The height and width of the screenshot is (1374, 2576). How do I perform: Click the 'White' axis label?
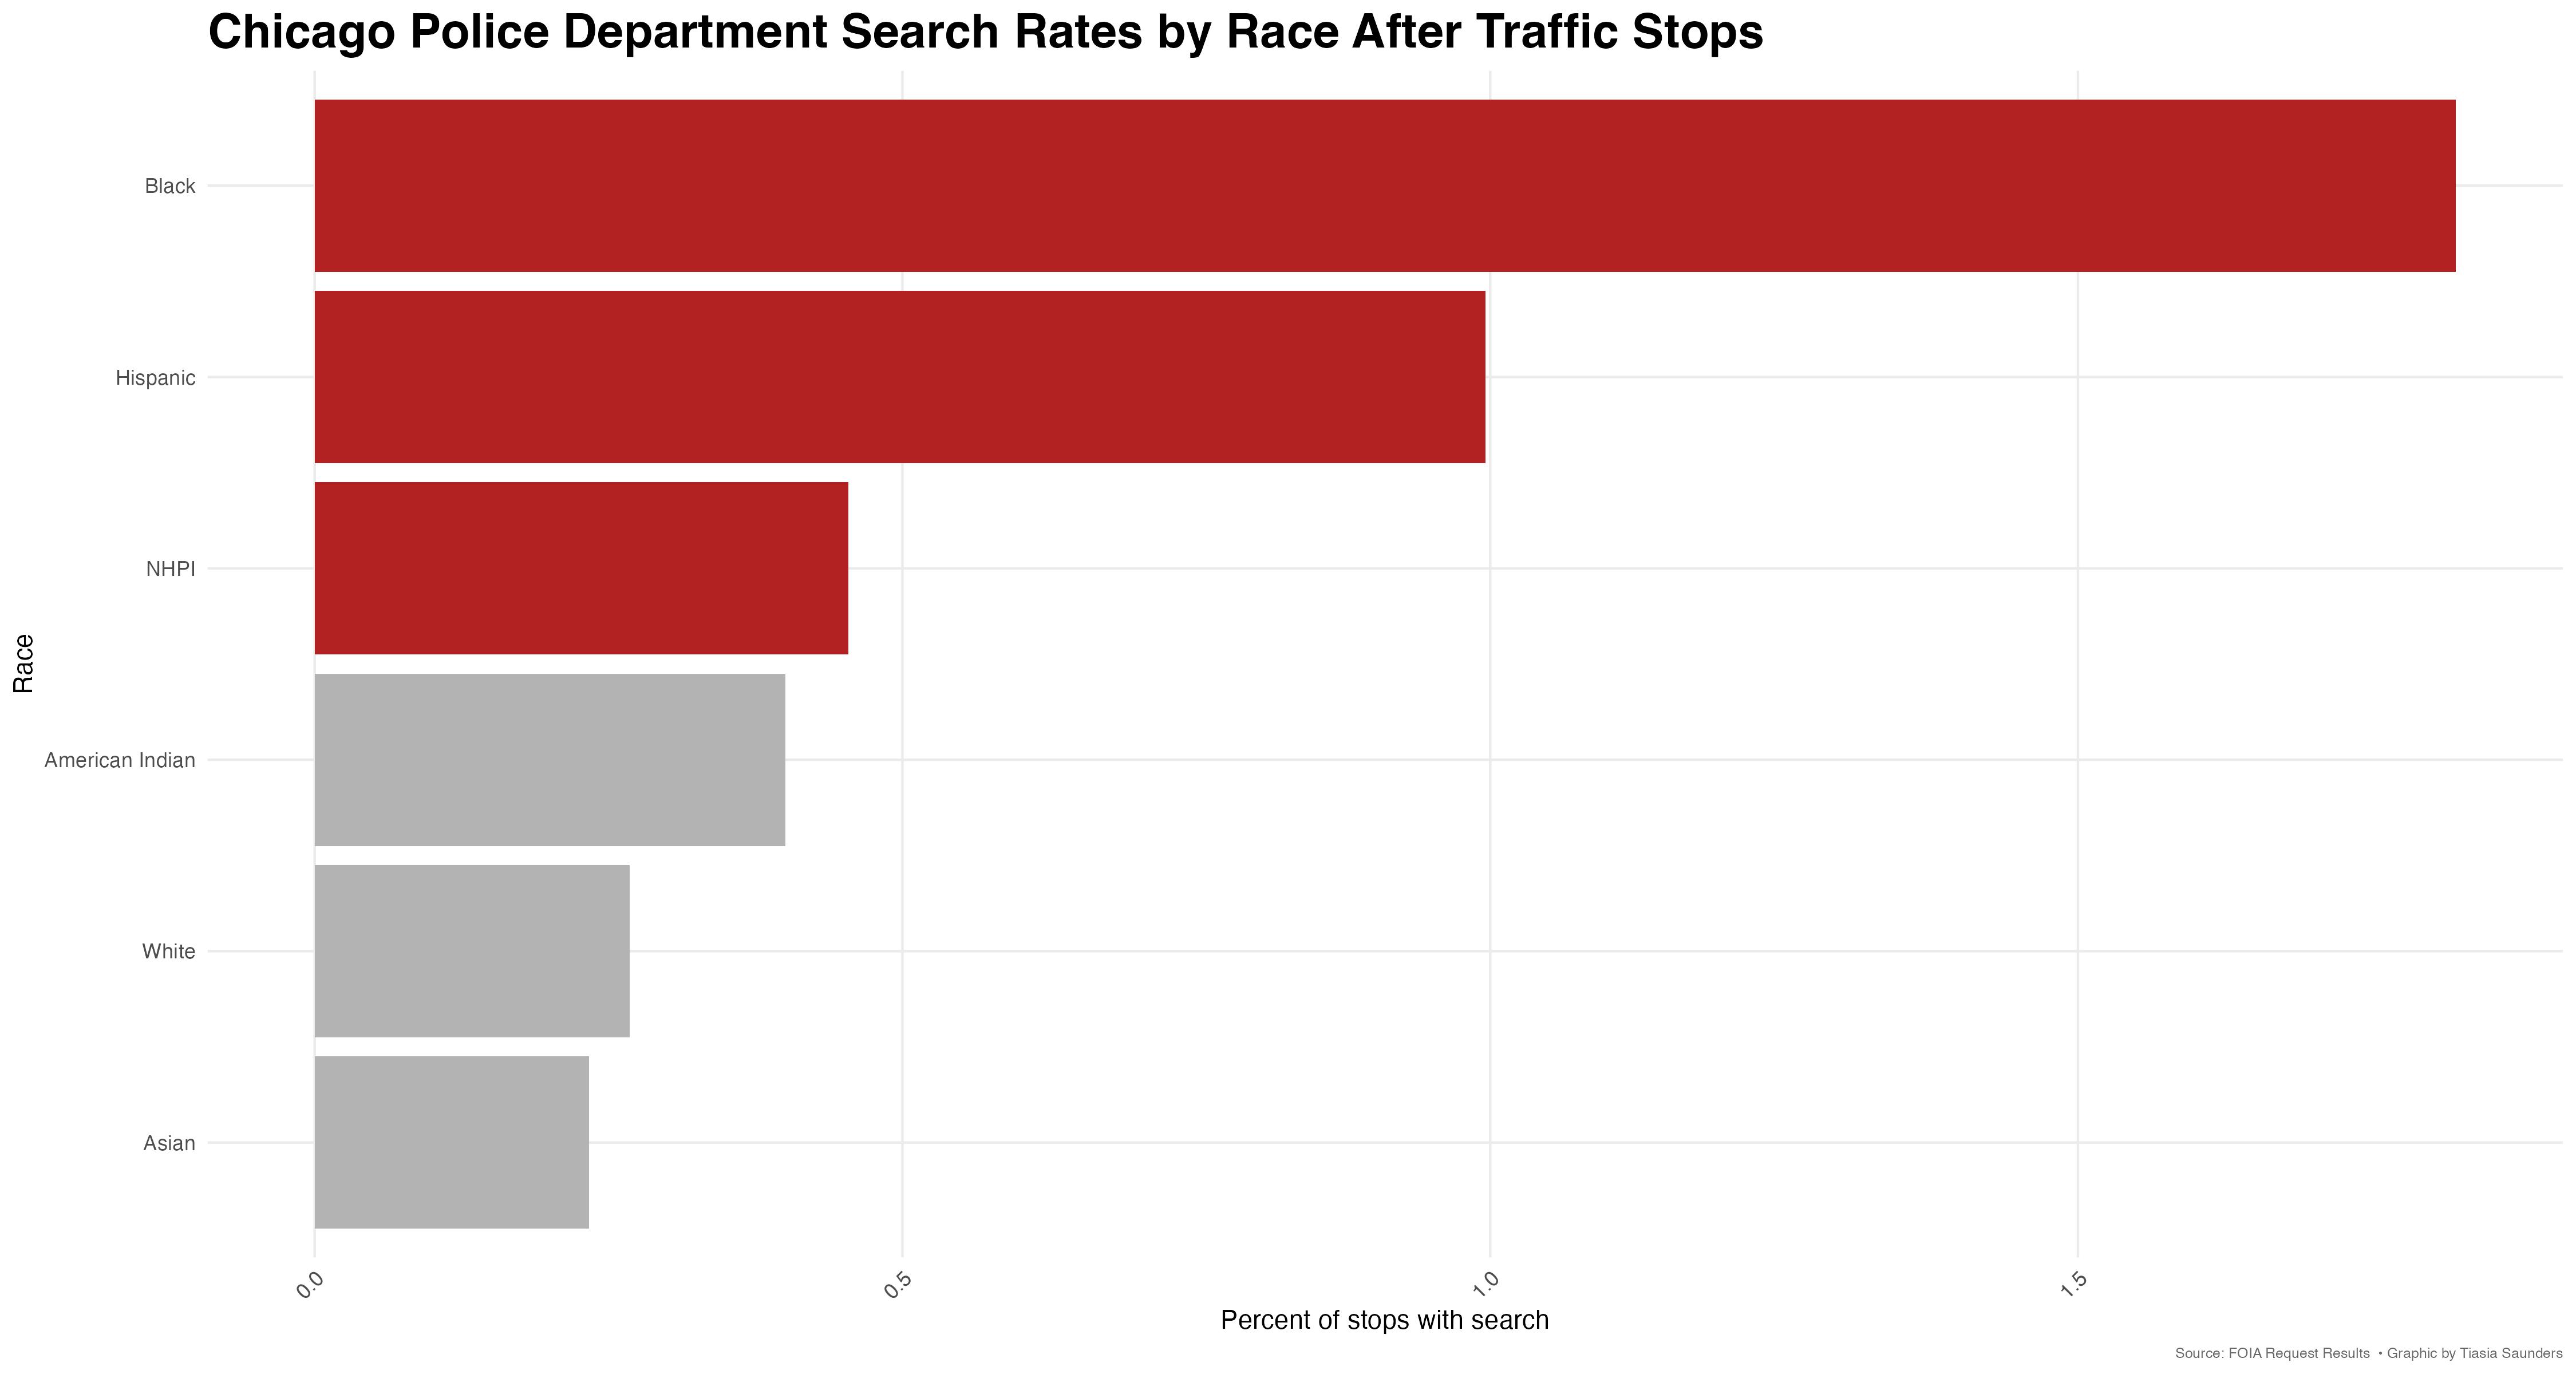[x=169, y=952]
